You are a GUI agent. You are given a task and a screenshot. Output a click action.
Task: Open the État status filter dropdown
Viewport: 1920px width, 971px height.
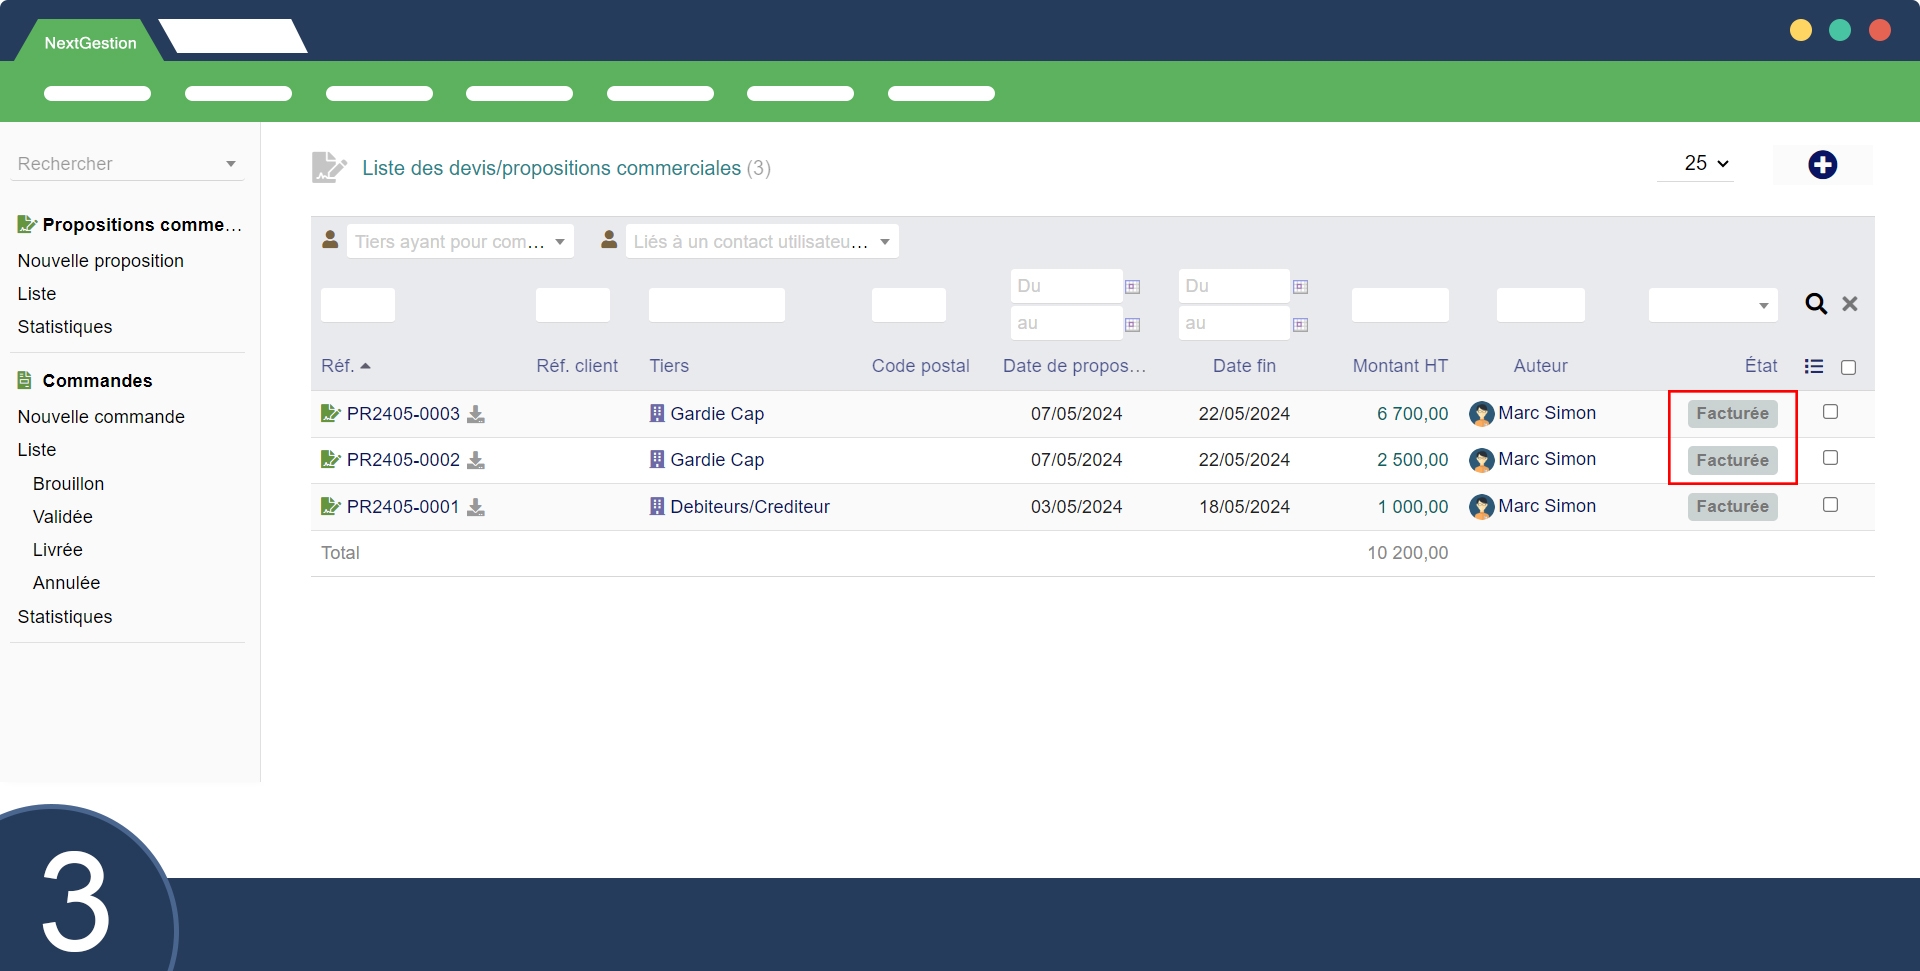(x=1712, y=305)
